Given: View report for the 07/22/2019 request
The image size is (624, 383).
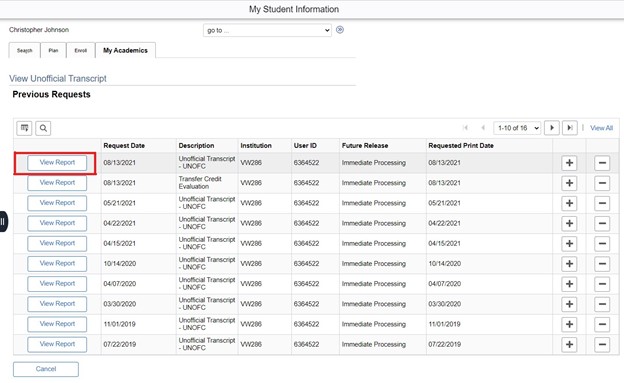Looking at the screenshot, I should [57, 344].
